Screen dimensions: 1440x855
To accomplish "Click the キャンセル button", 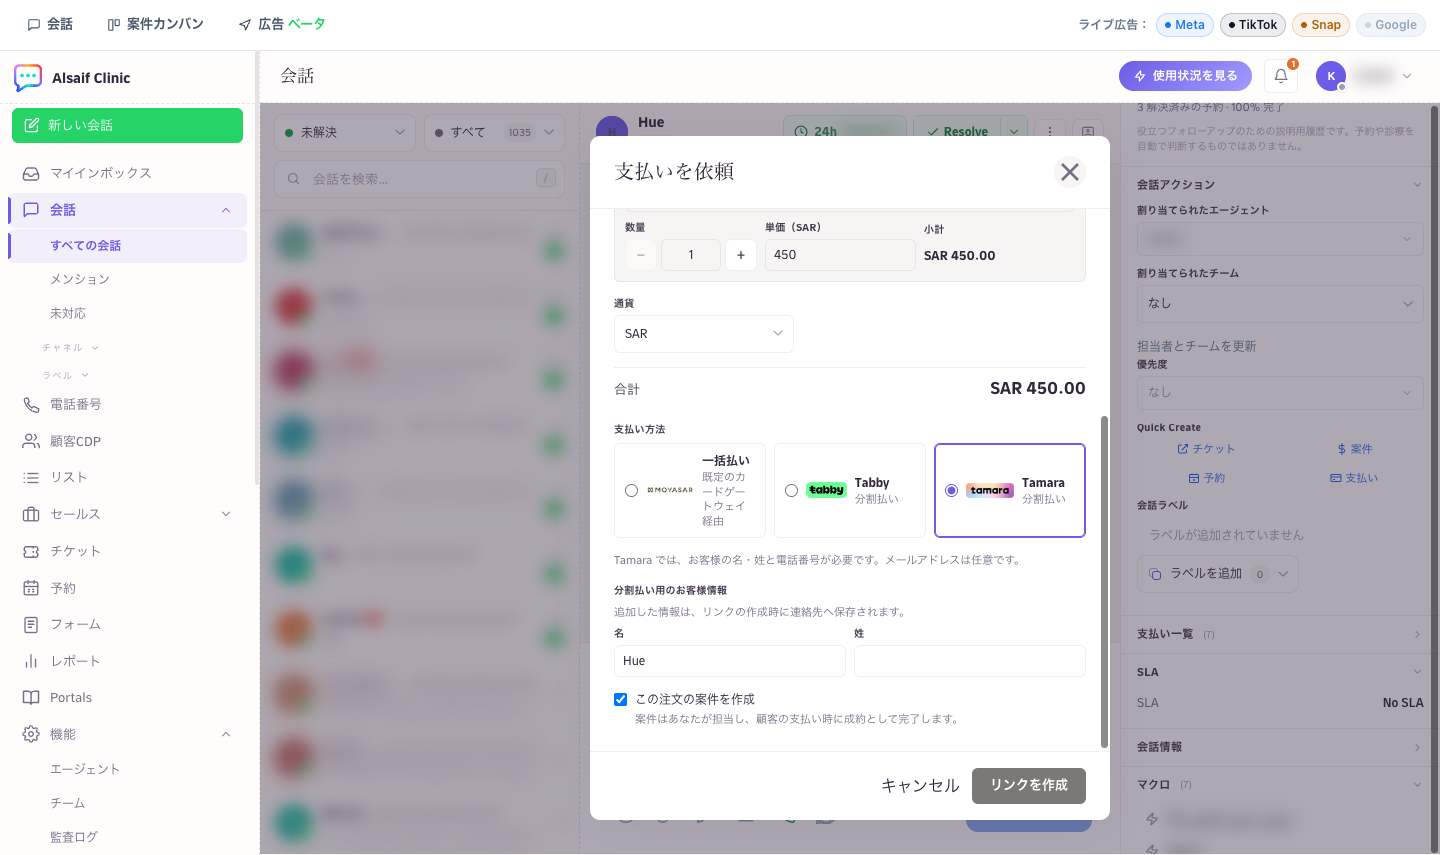I will point(920,786).
